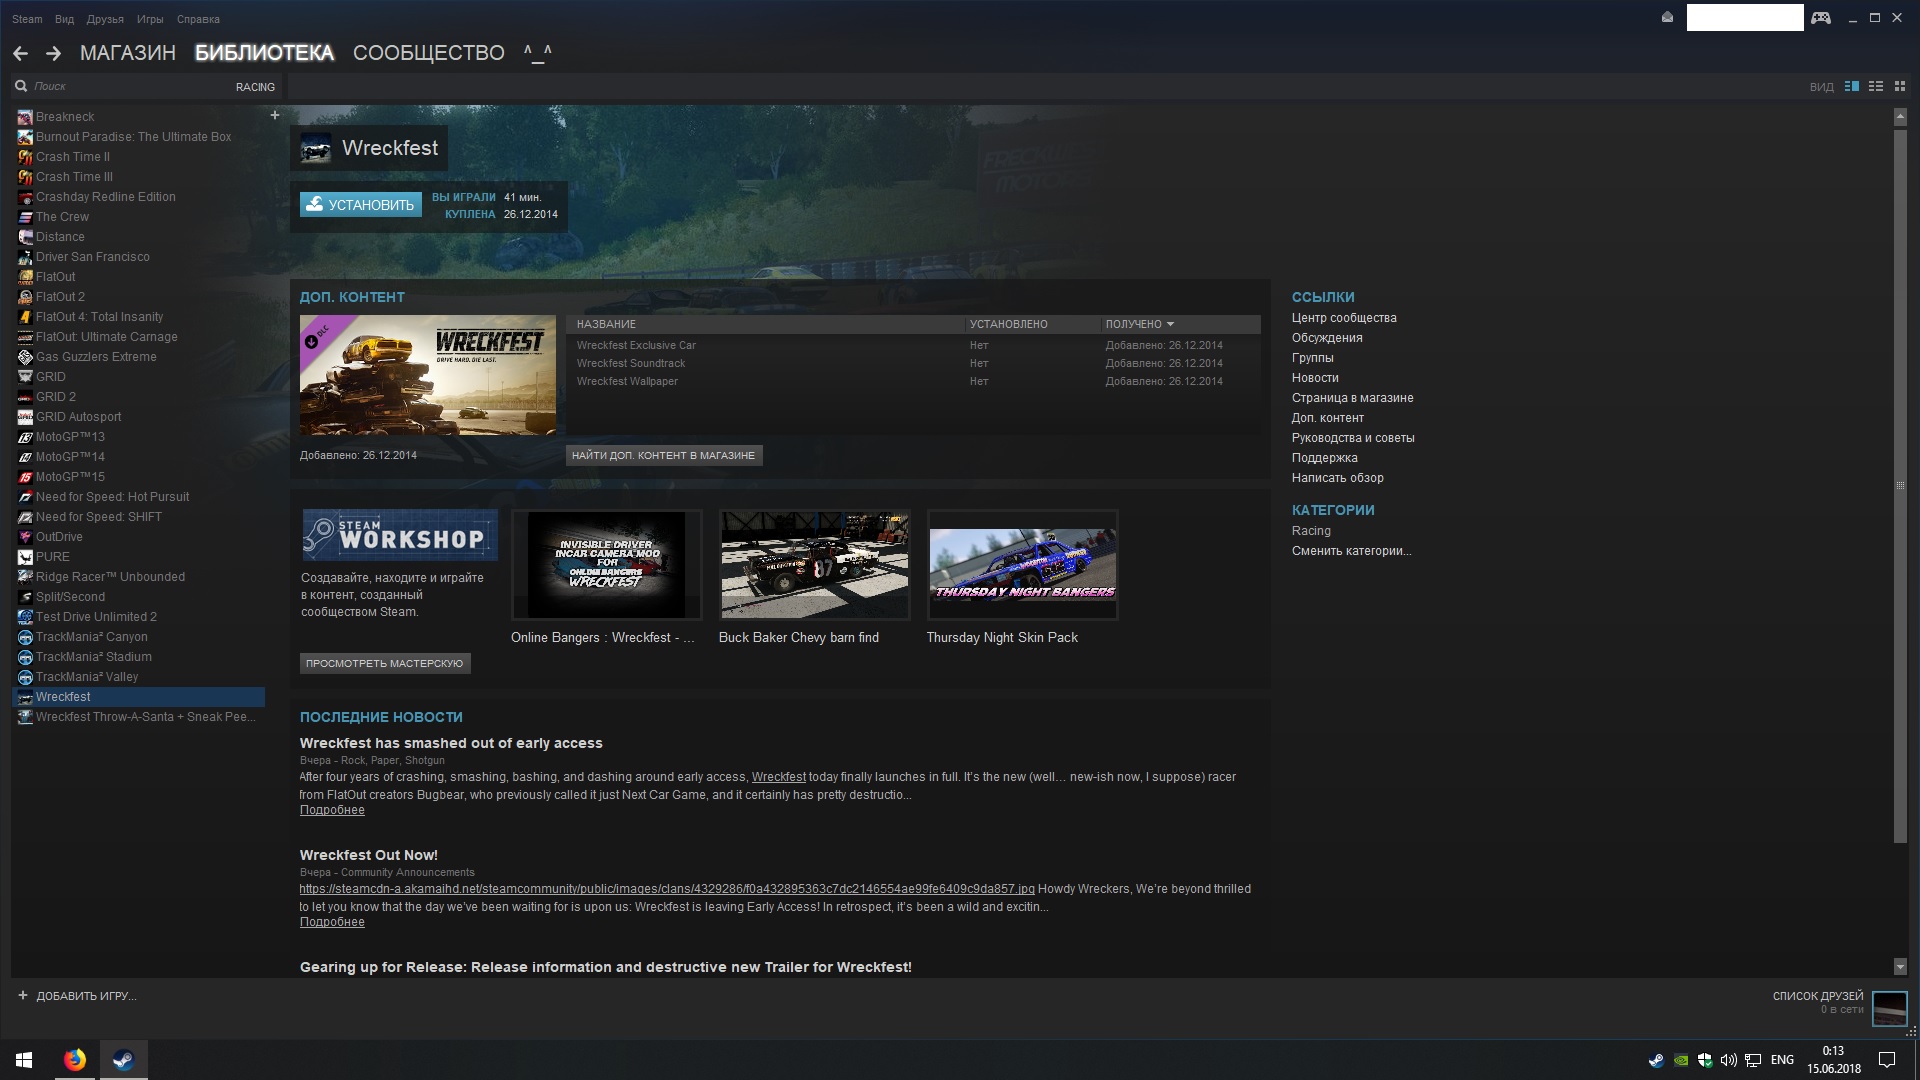Open the Вид menu
The width and height of the screenshot is (1920, 1080).
point(65,19)
